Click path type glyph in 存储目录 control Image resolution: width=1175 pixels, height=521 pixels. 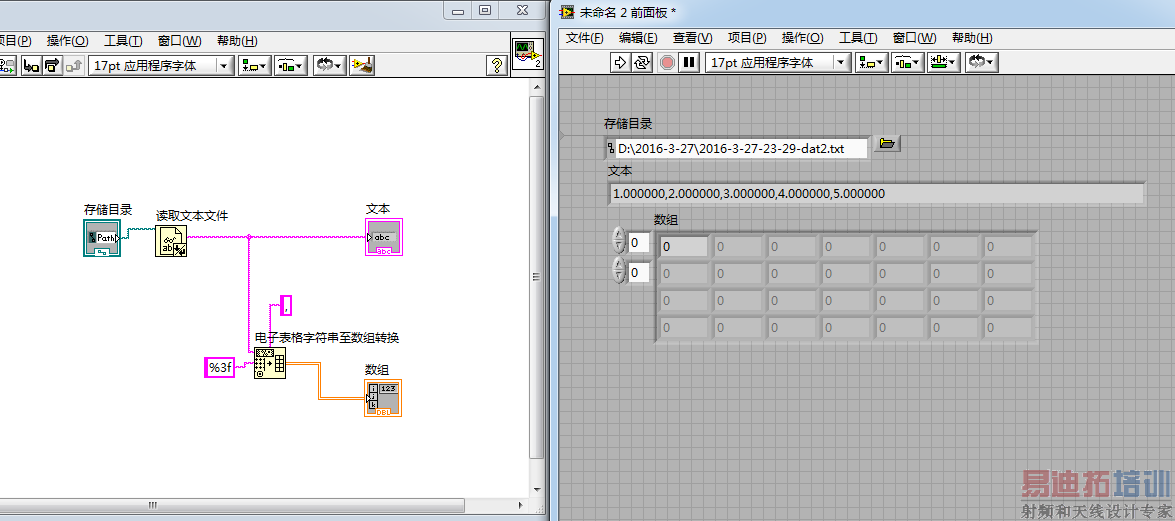[x=611, y=148]
